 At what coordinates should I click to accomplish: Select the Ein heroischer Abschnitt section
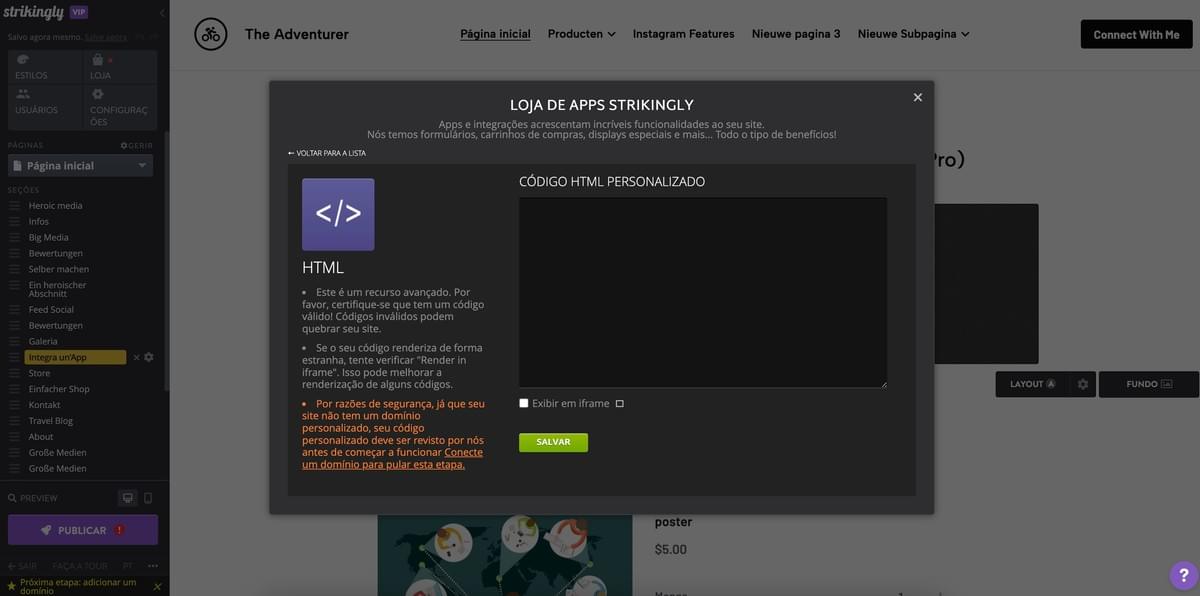(58, 289)
